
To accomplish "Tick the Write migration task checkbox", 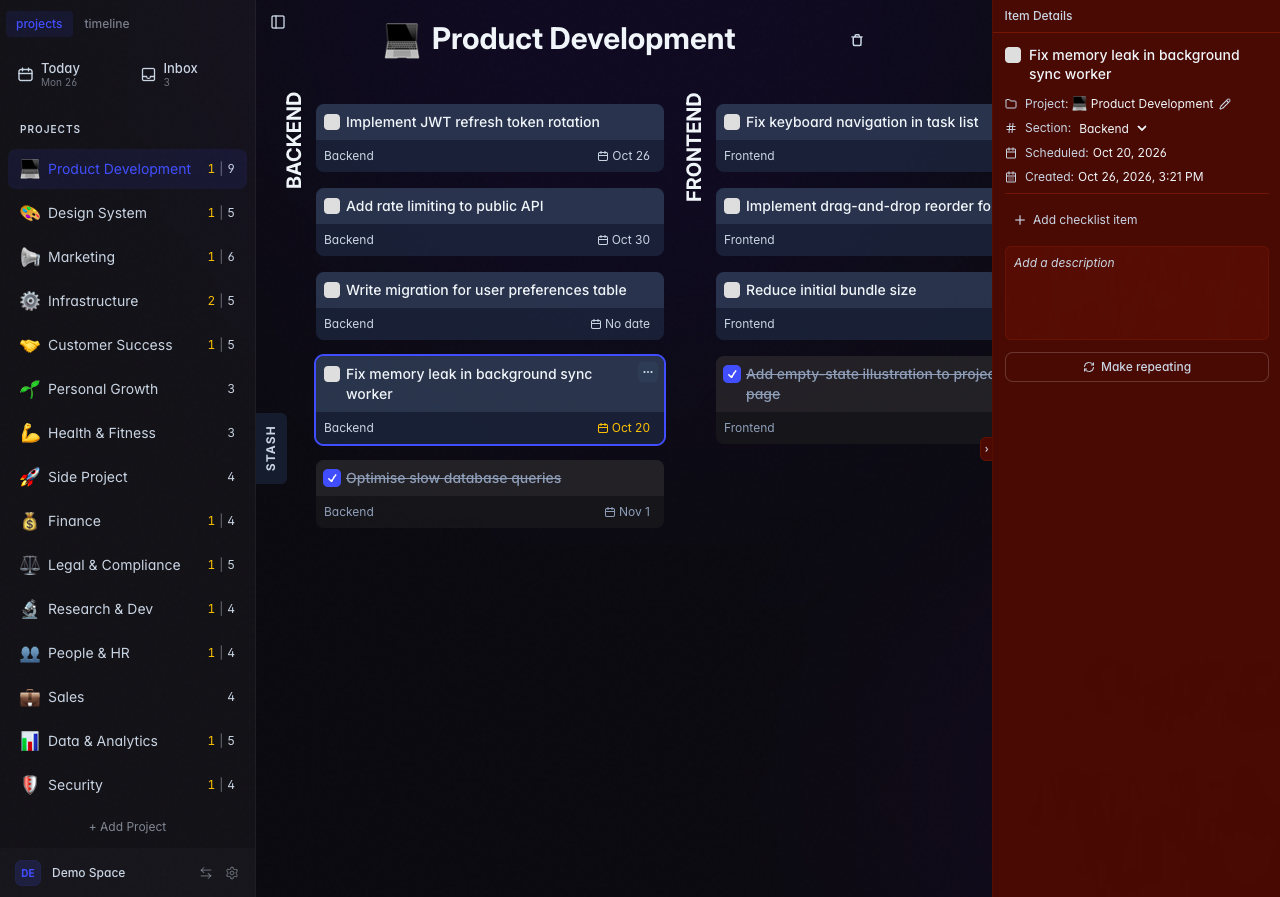I will pos(332,290).
